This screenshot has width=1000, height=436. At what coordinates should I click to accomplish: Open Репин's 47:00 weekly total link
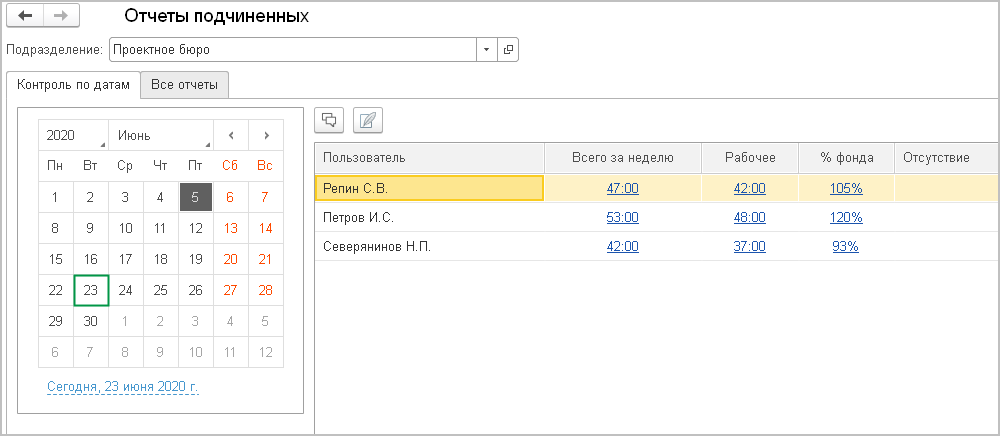(622, 188)
